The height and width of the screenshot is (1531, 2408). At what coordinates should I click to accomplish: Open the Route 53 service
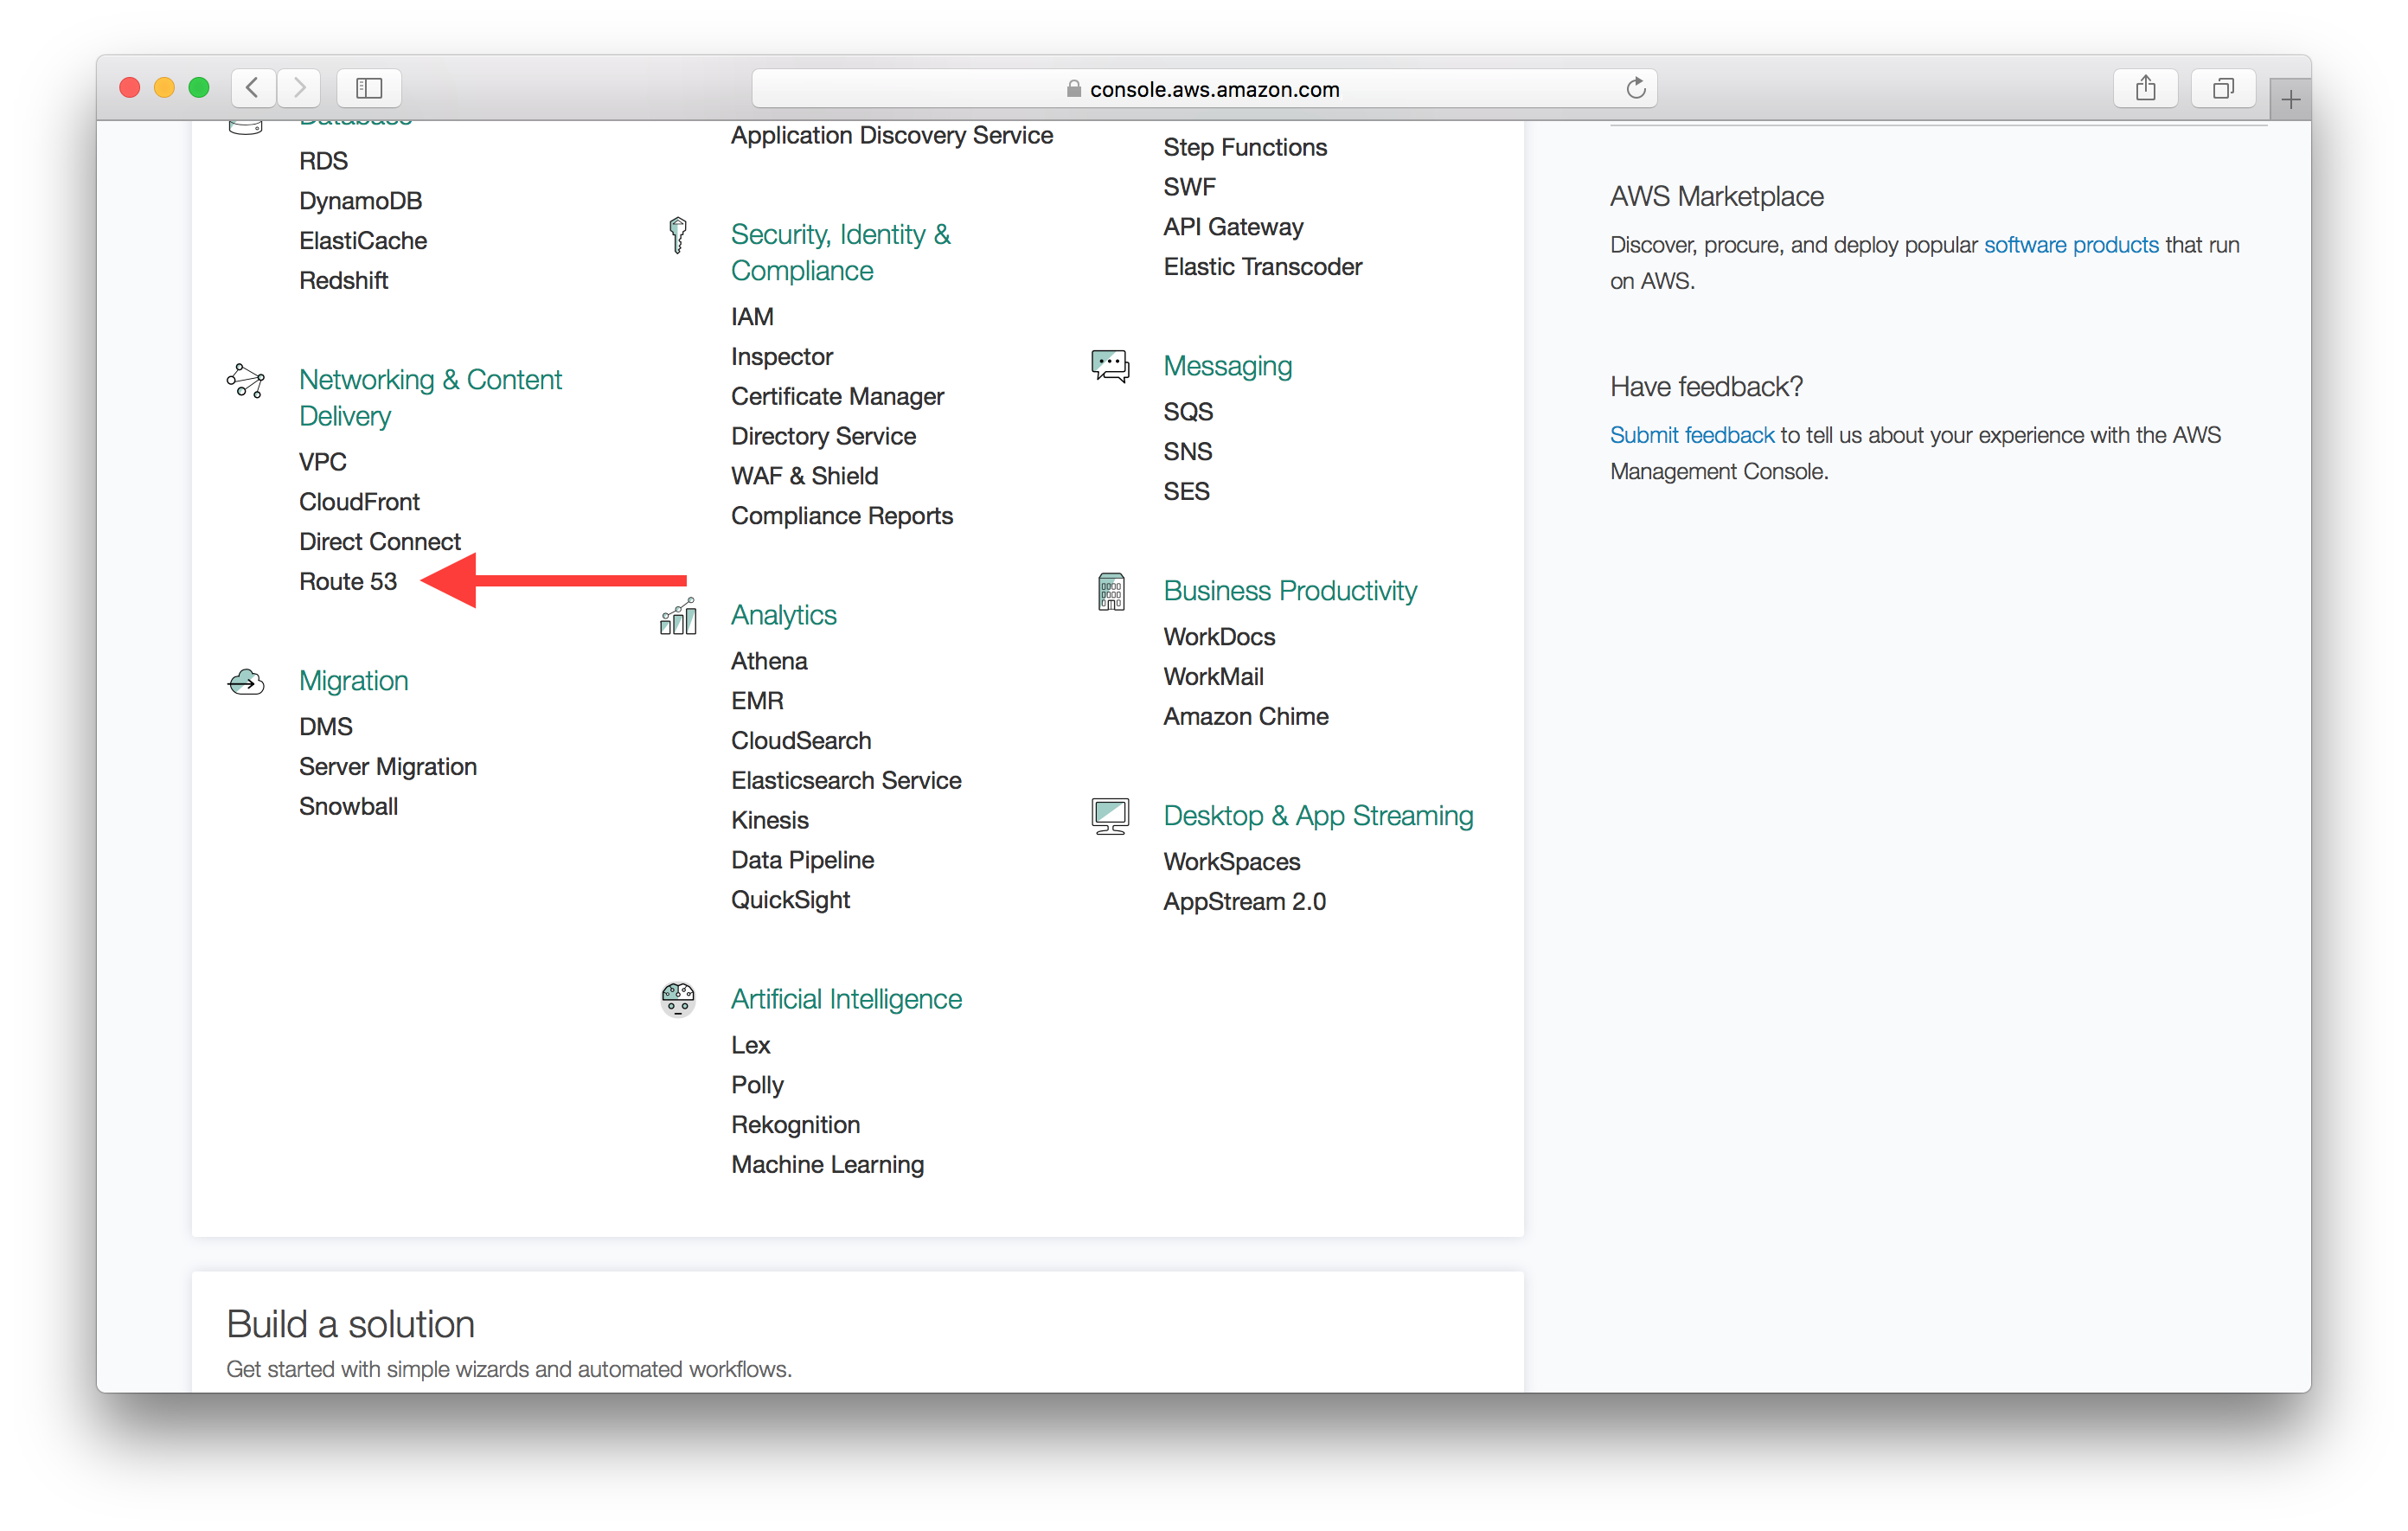(x=347, y=581)
